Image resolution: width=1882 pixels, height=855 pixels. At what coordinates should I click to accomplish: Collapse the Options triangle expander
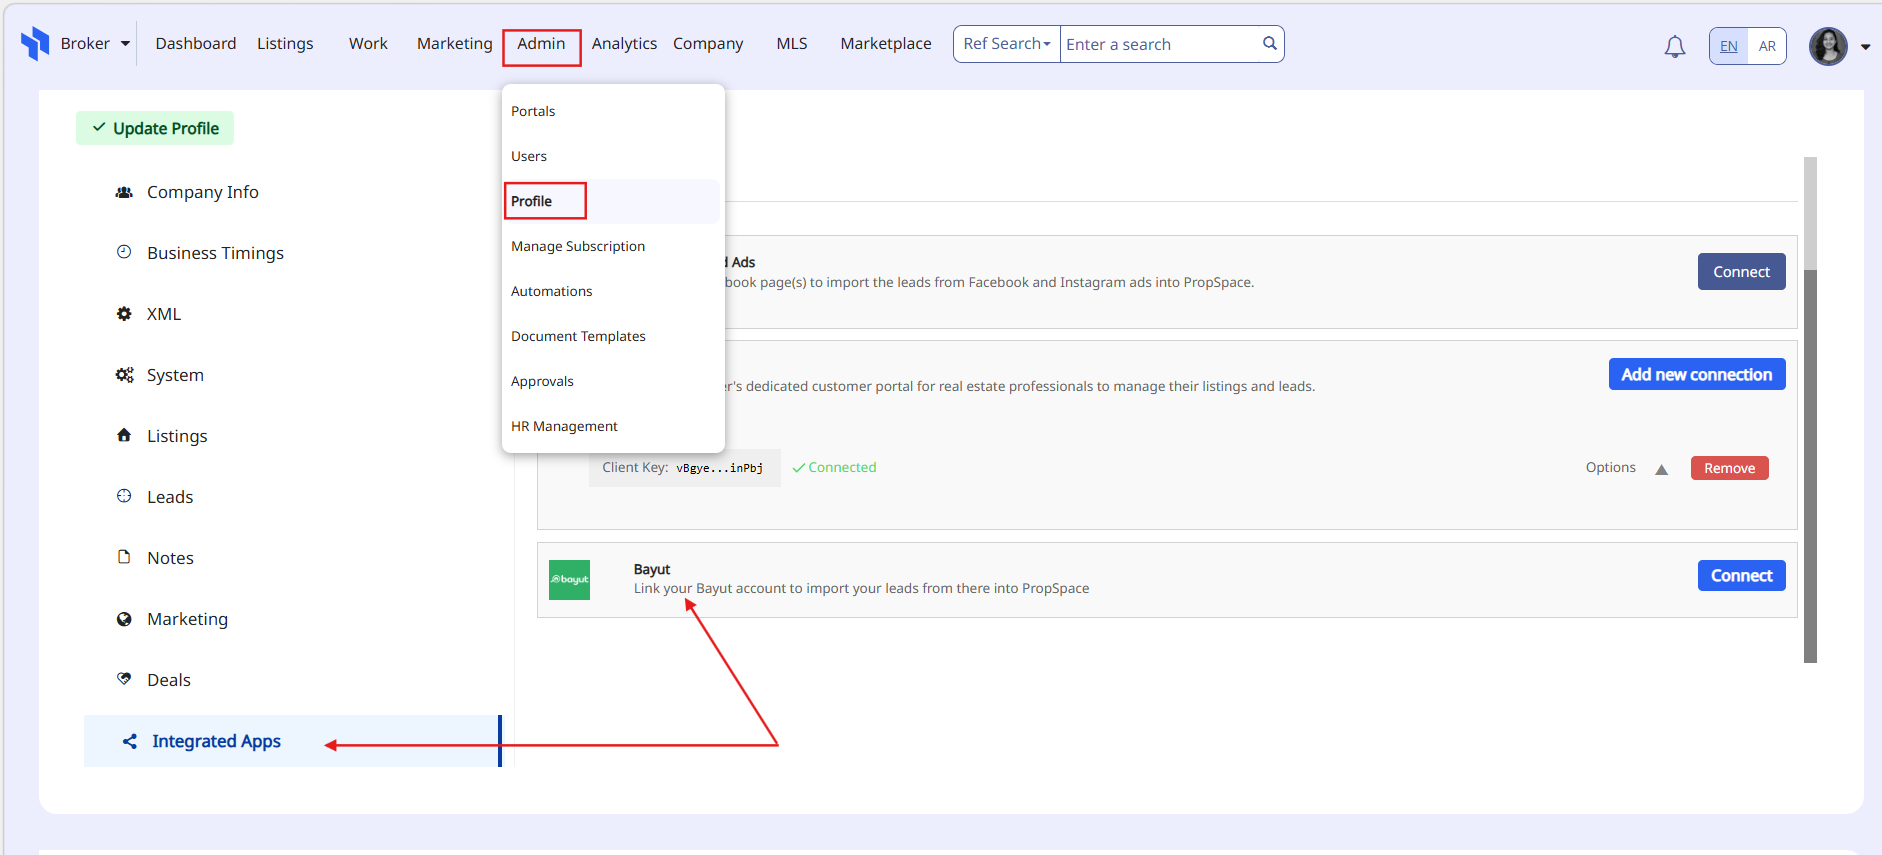1661,469
